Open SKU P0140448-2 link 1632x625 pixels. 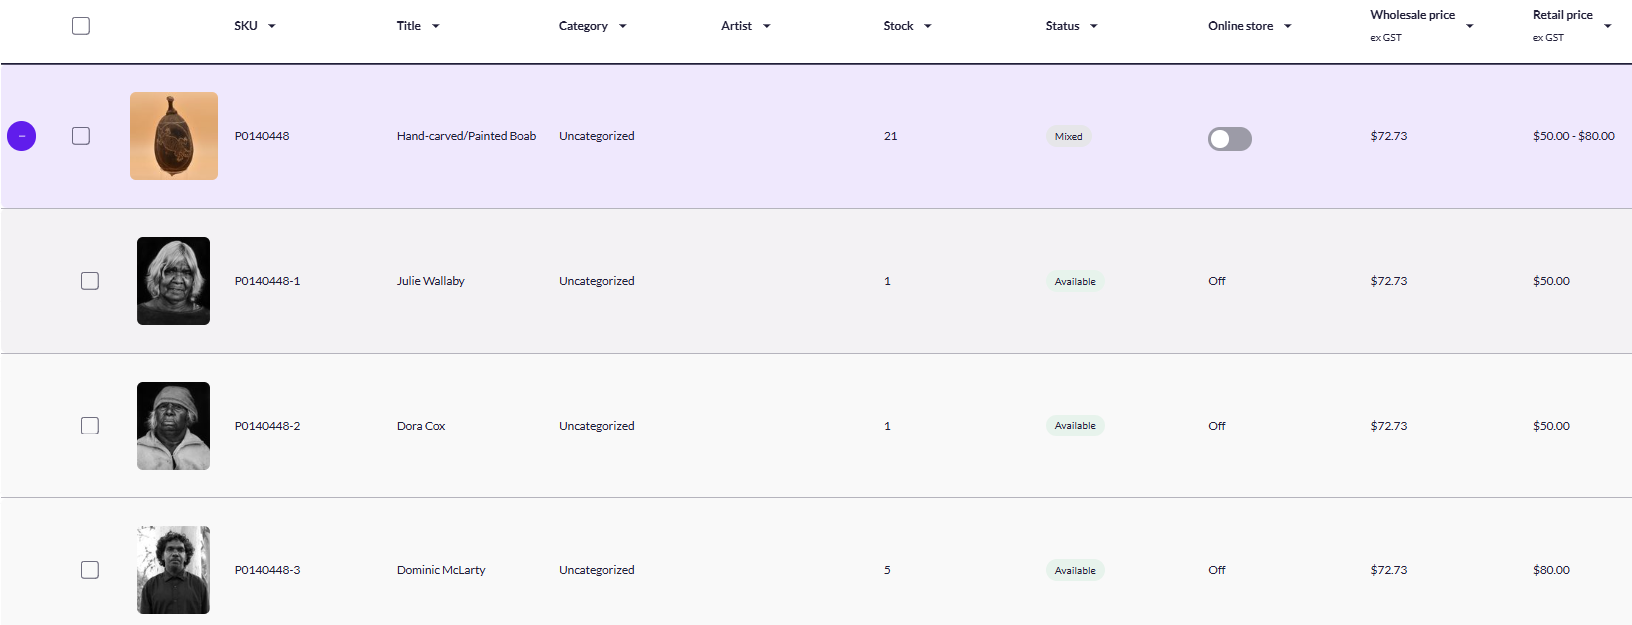[267, 426]
